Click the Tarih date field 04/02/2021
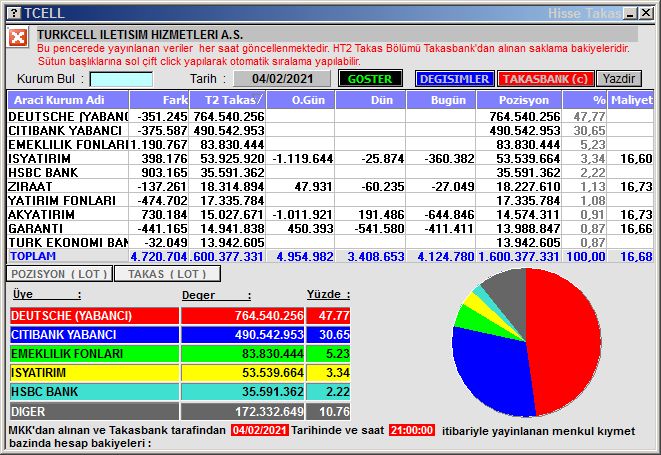Image resolution: width=661 pixels, height=455 pixels. [282, 79]
